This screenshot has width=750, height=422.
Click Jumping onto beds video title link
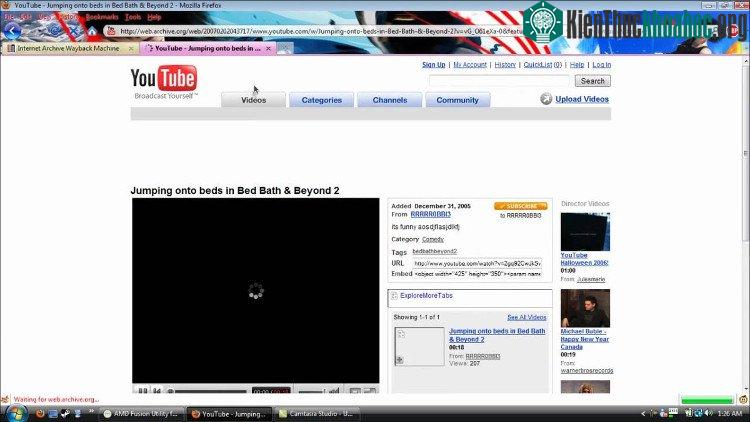tap(497, 335)
